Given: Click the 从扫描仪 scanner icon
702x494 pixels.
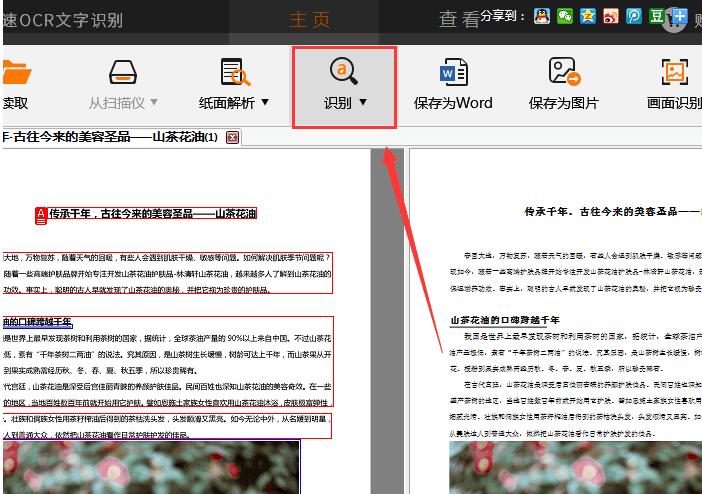Looking at the screenshot, I should 125,72.
